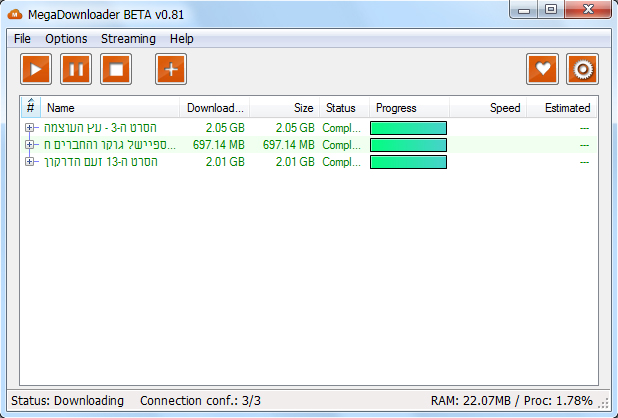The image size is (618, 418).
Task: Click the downloaded value 697.14 MB
Action: [219, 145]
